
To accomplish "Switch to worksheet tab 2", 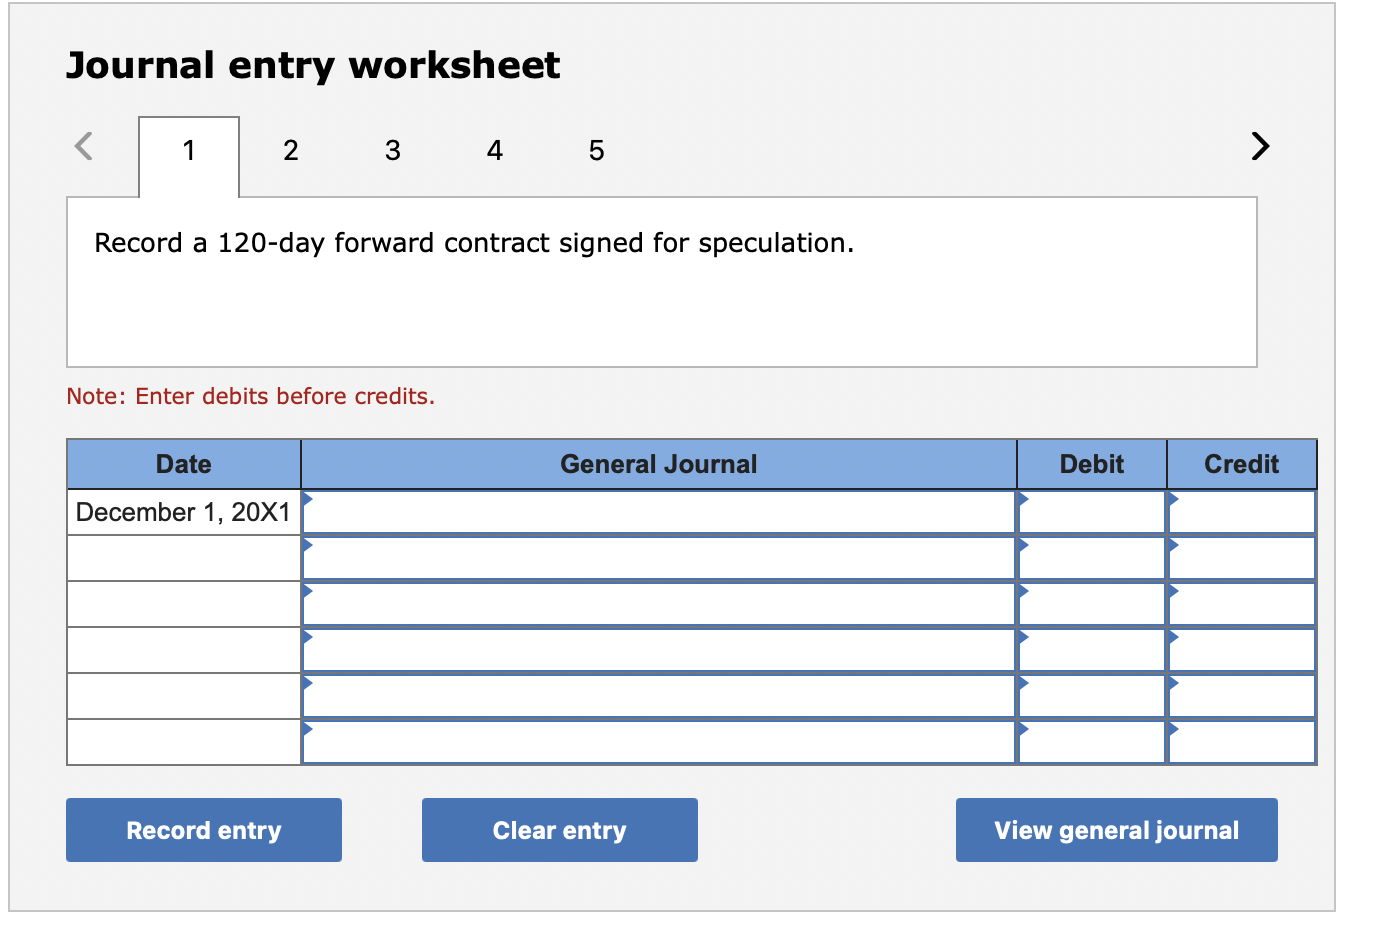I will [x=291, y=151].
